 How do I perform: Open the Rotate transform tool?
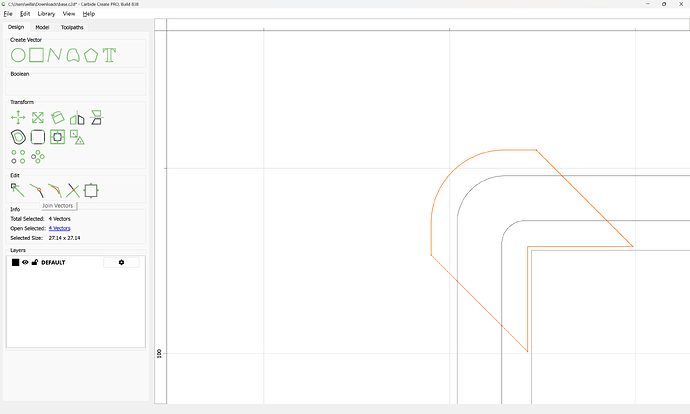click(x=59, y=118)
